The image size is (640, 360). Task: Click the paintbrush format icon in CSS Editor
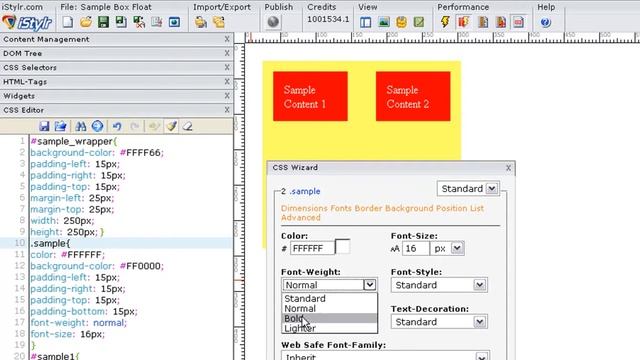(x=171, y=126)
